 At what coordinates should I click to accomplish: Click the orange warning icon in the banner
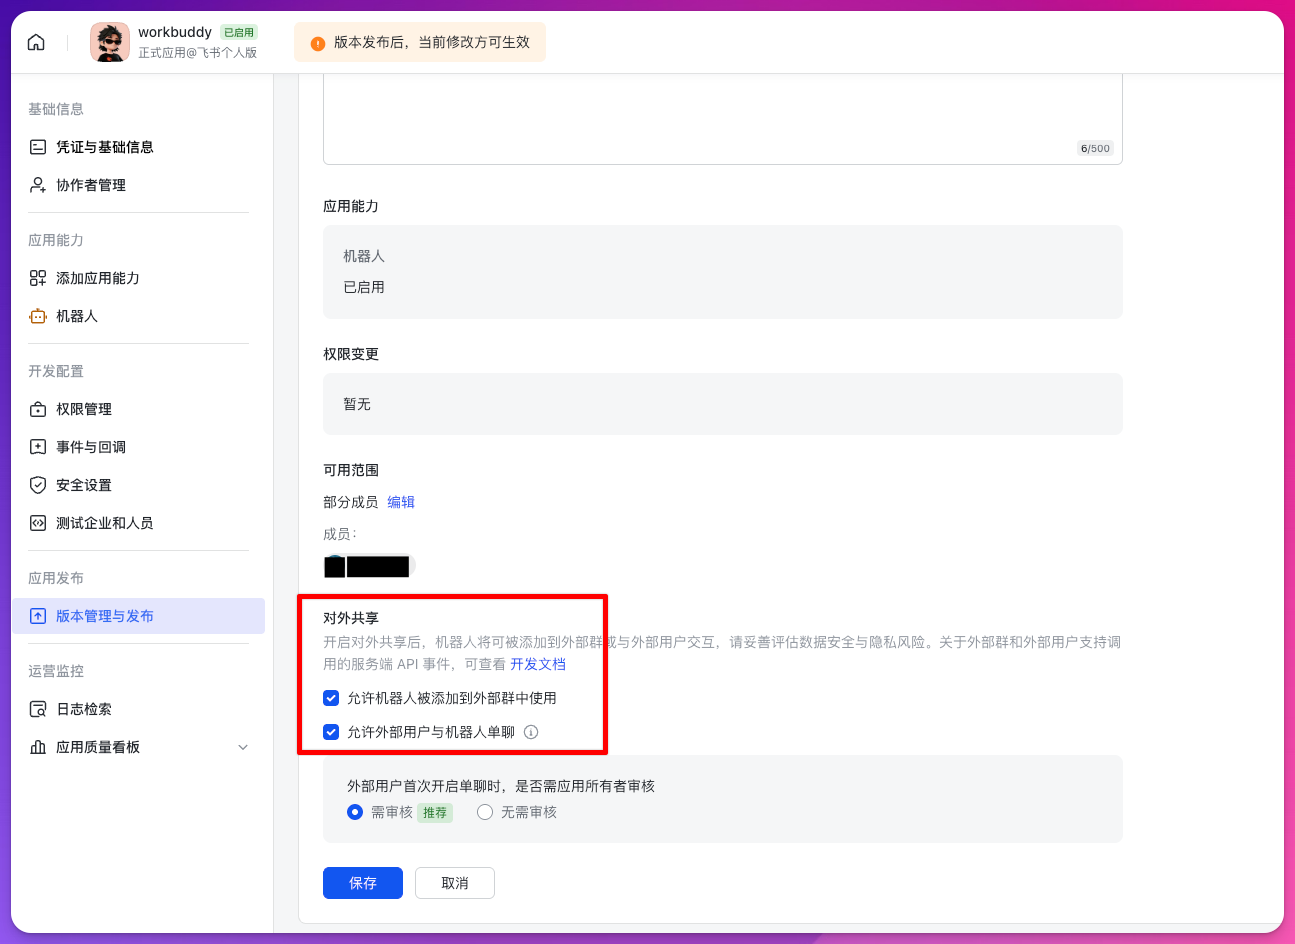[318, 43]
